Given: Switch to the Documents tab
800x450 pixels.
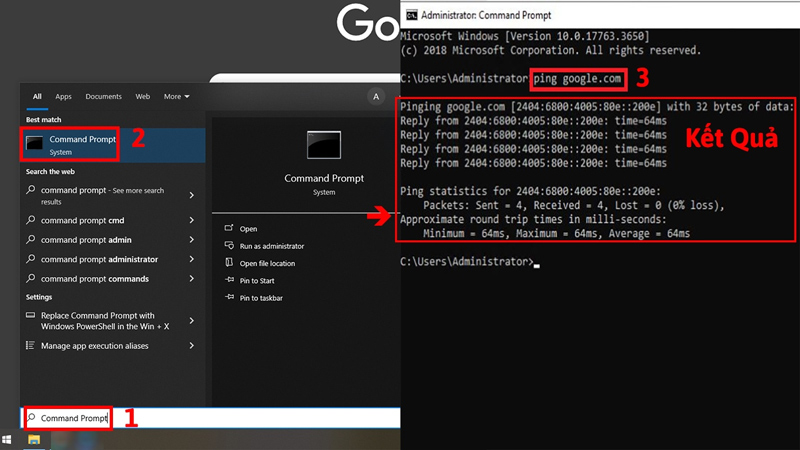Looking at the screenshot, I should pyautogui.click(x=103, y=97).
